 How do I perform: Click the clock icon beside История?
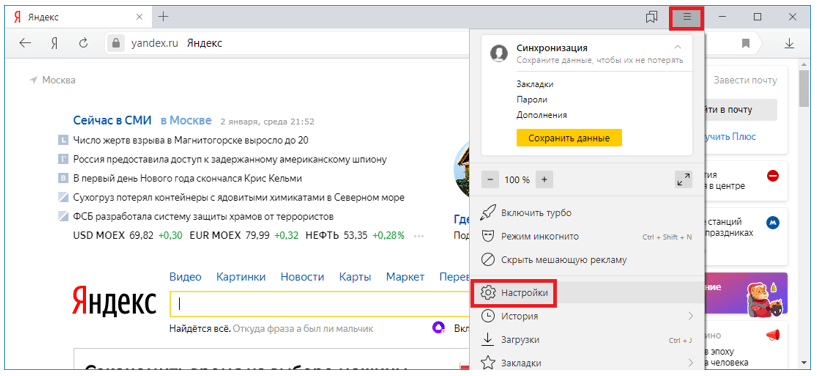488,316
